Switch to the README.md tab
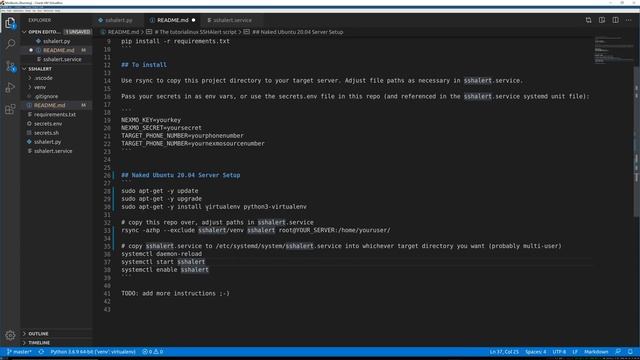 coord(172,20)
